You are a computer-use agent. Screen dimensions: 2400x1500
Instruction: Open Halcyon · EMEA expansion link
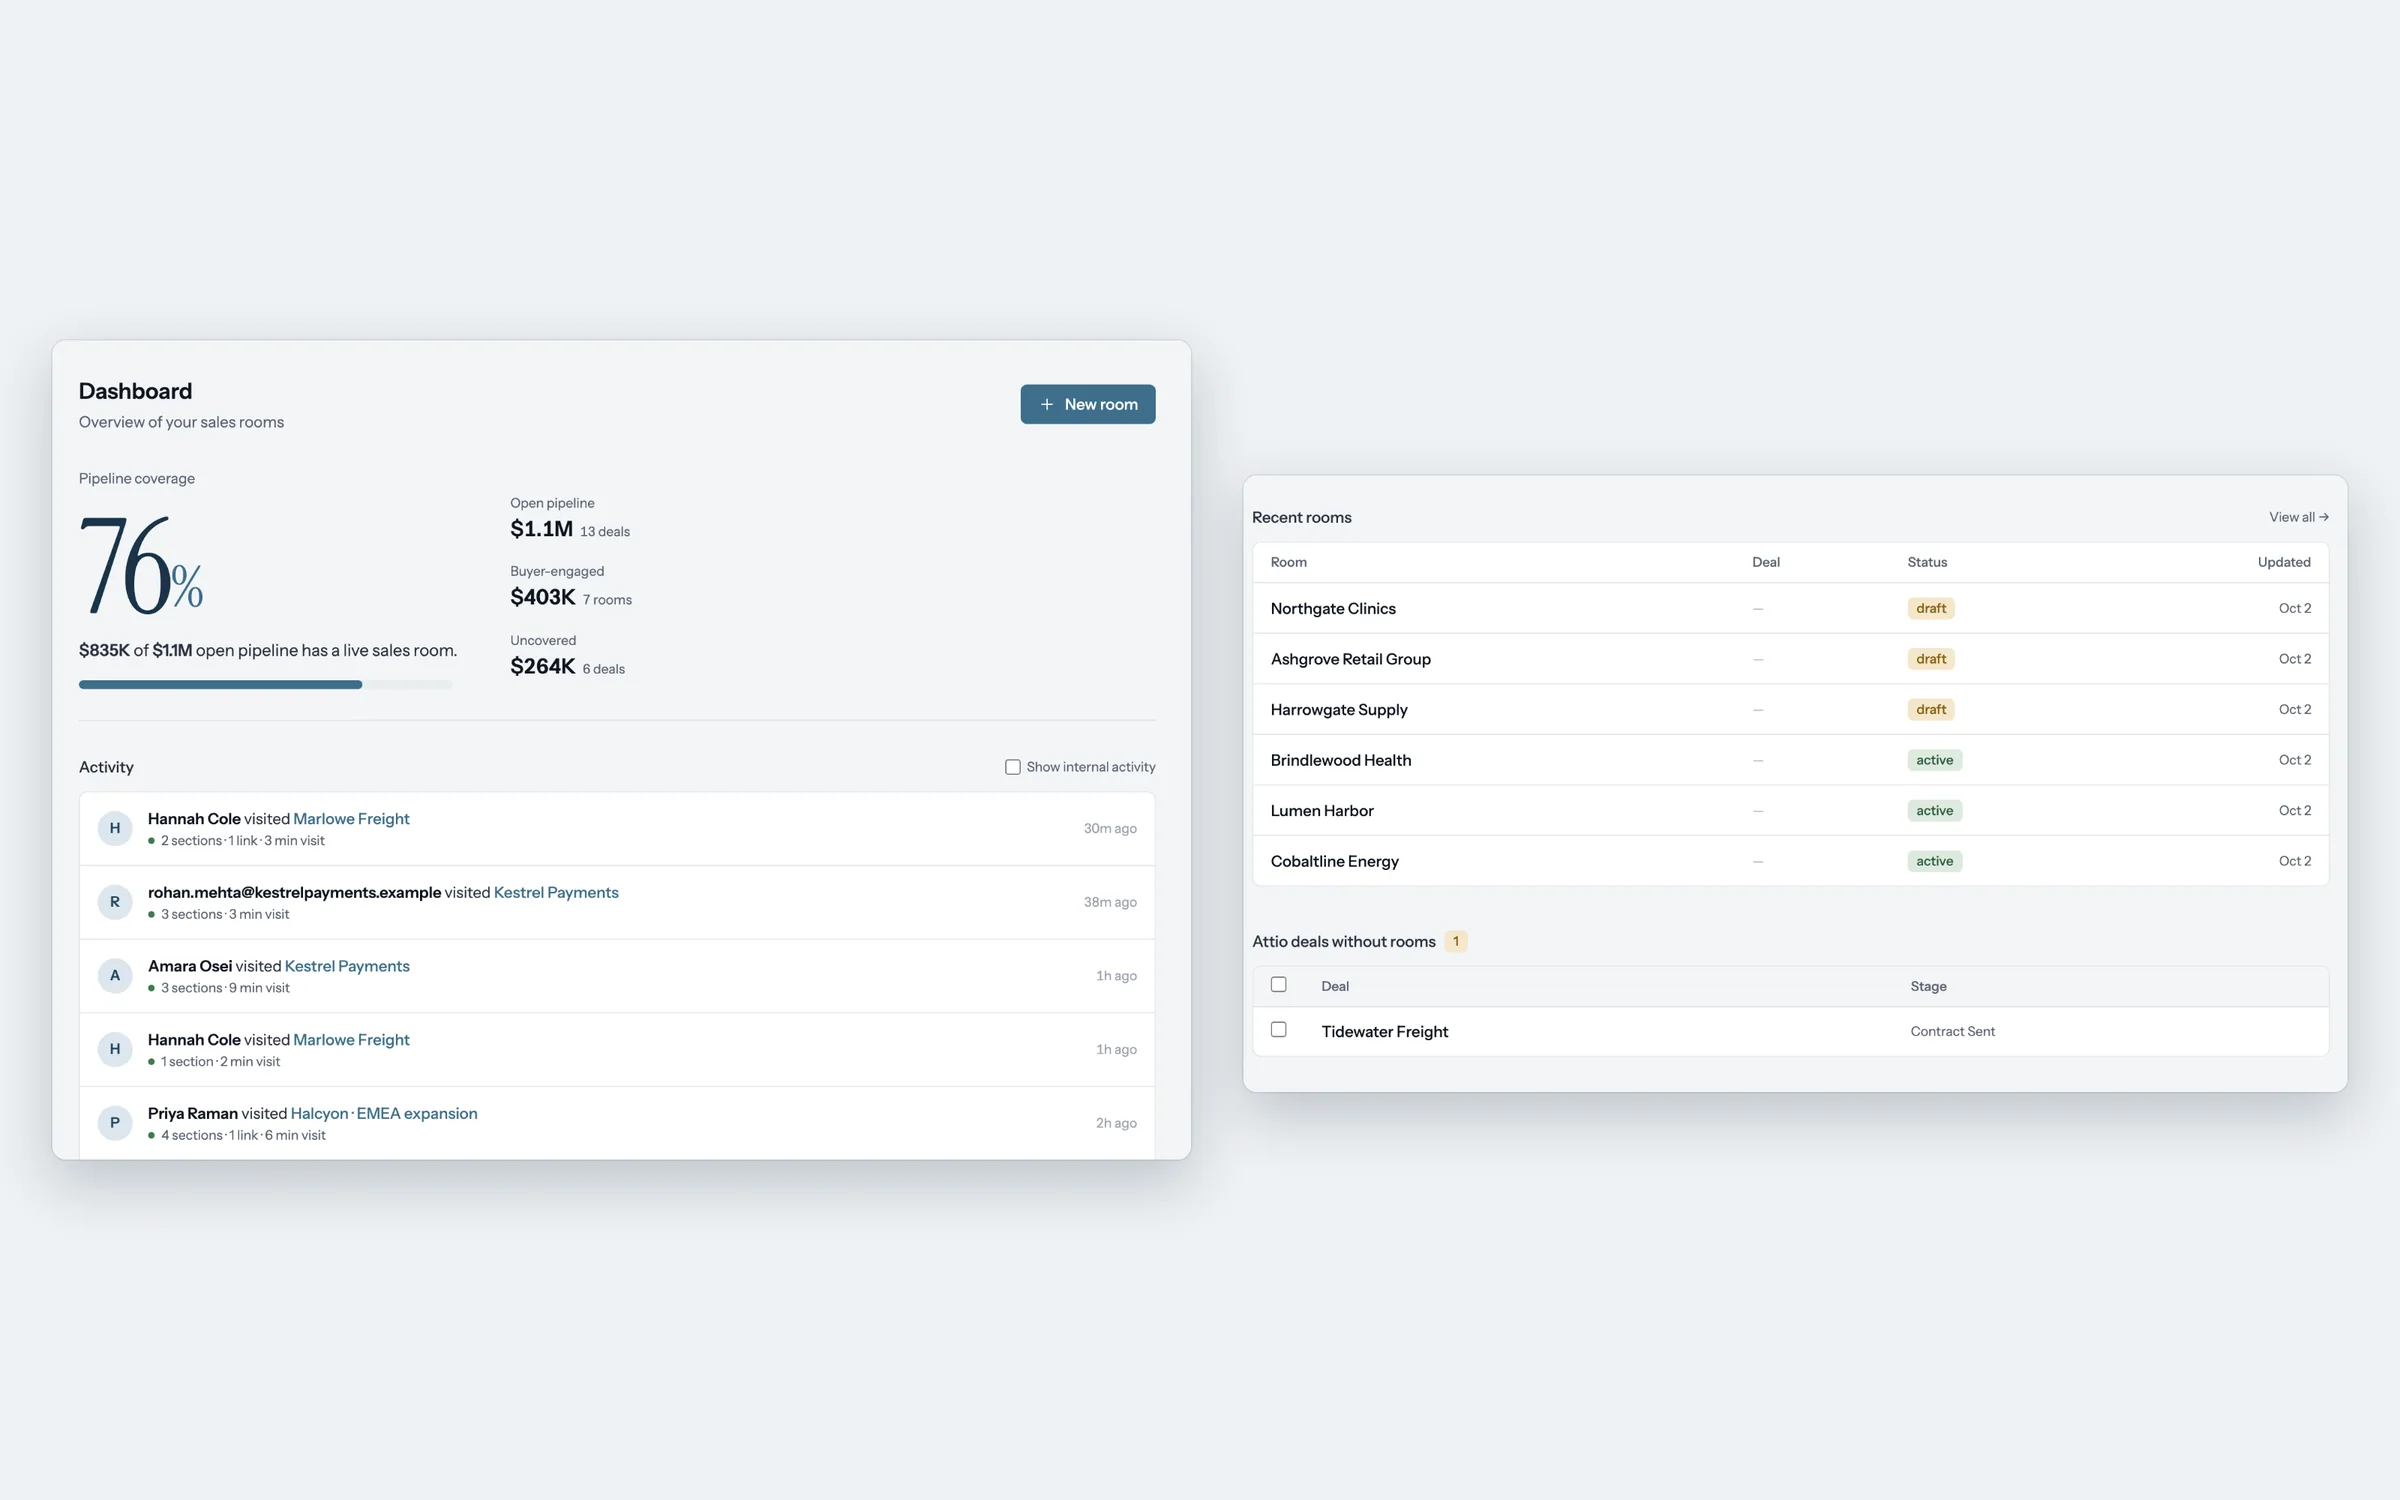(x=384, y=1113)
